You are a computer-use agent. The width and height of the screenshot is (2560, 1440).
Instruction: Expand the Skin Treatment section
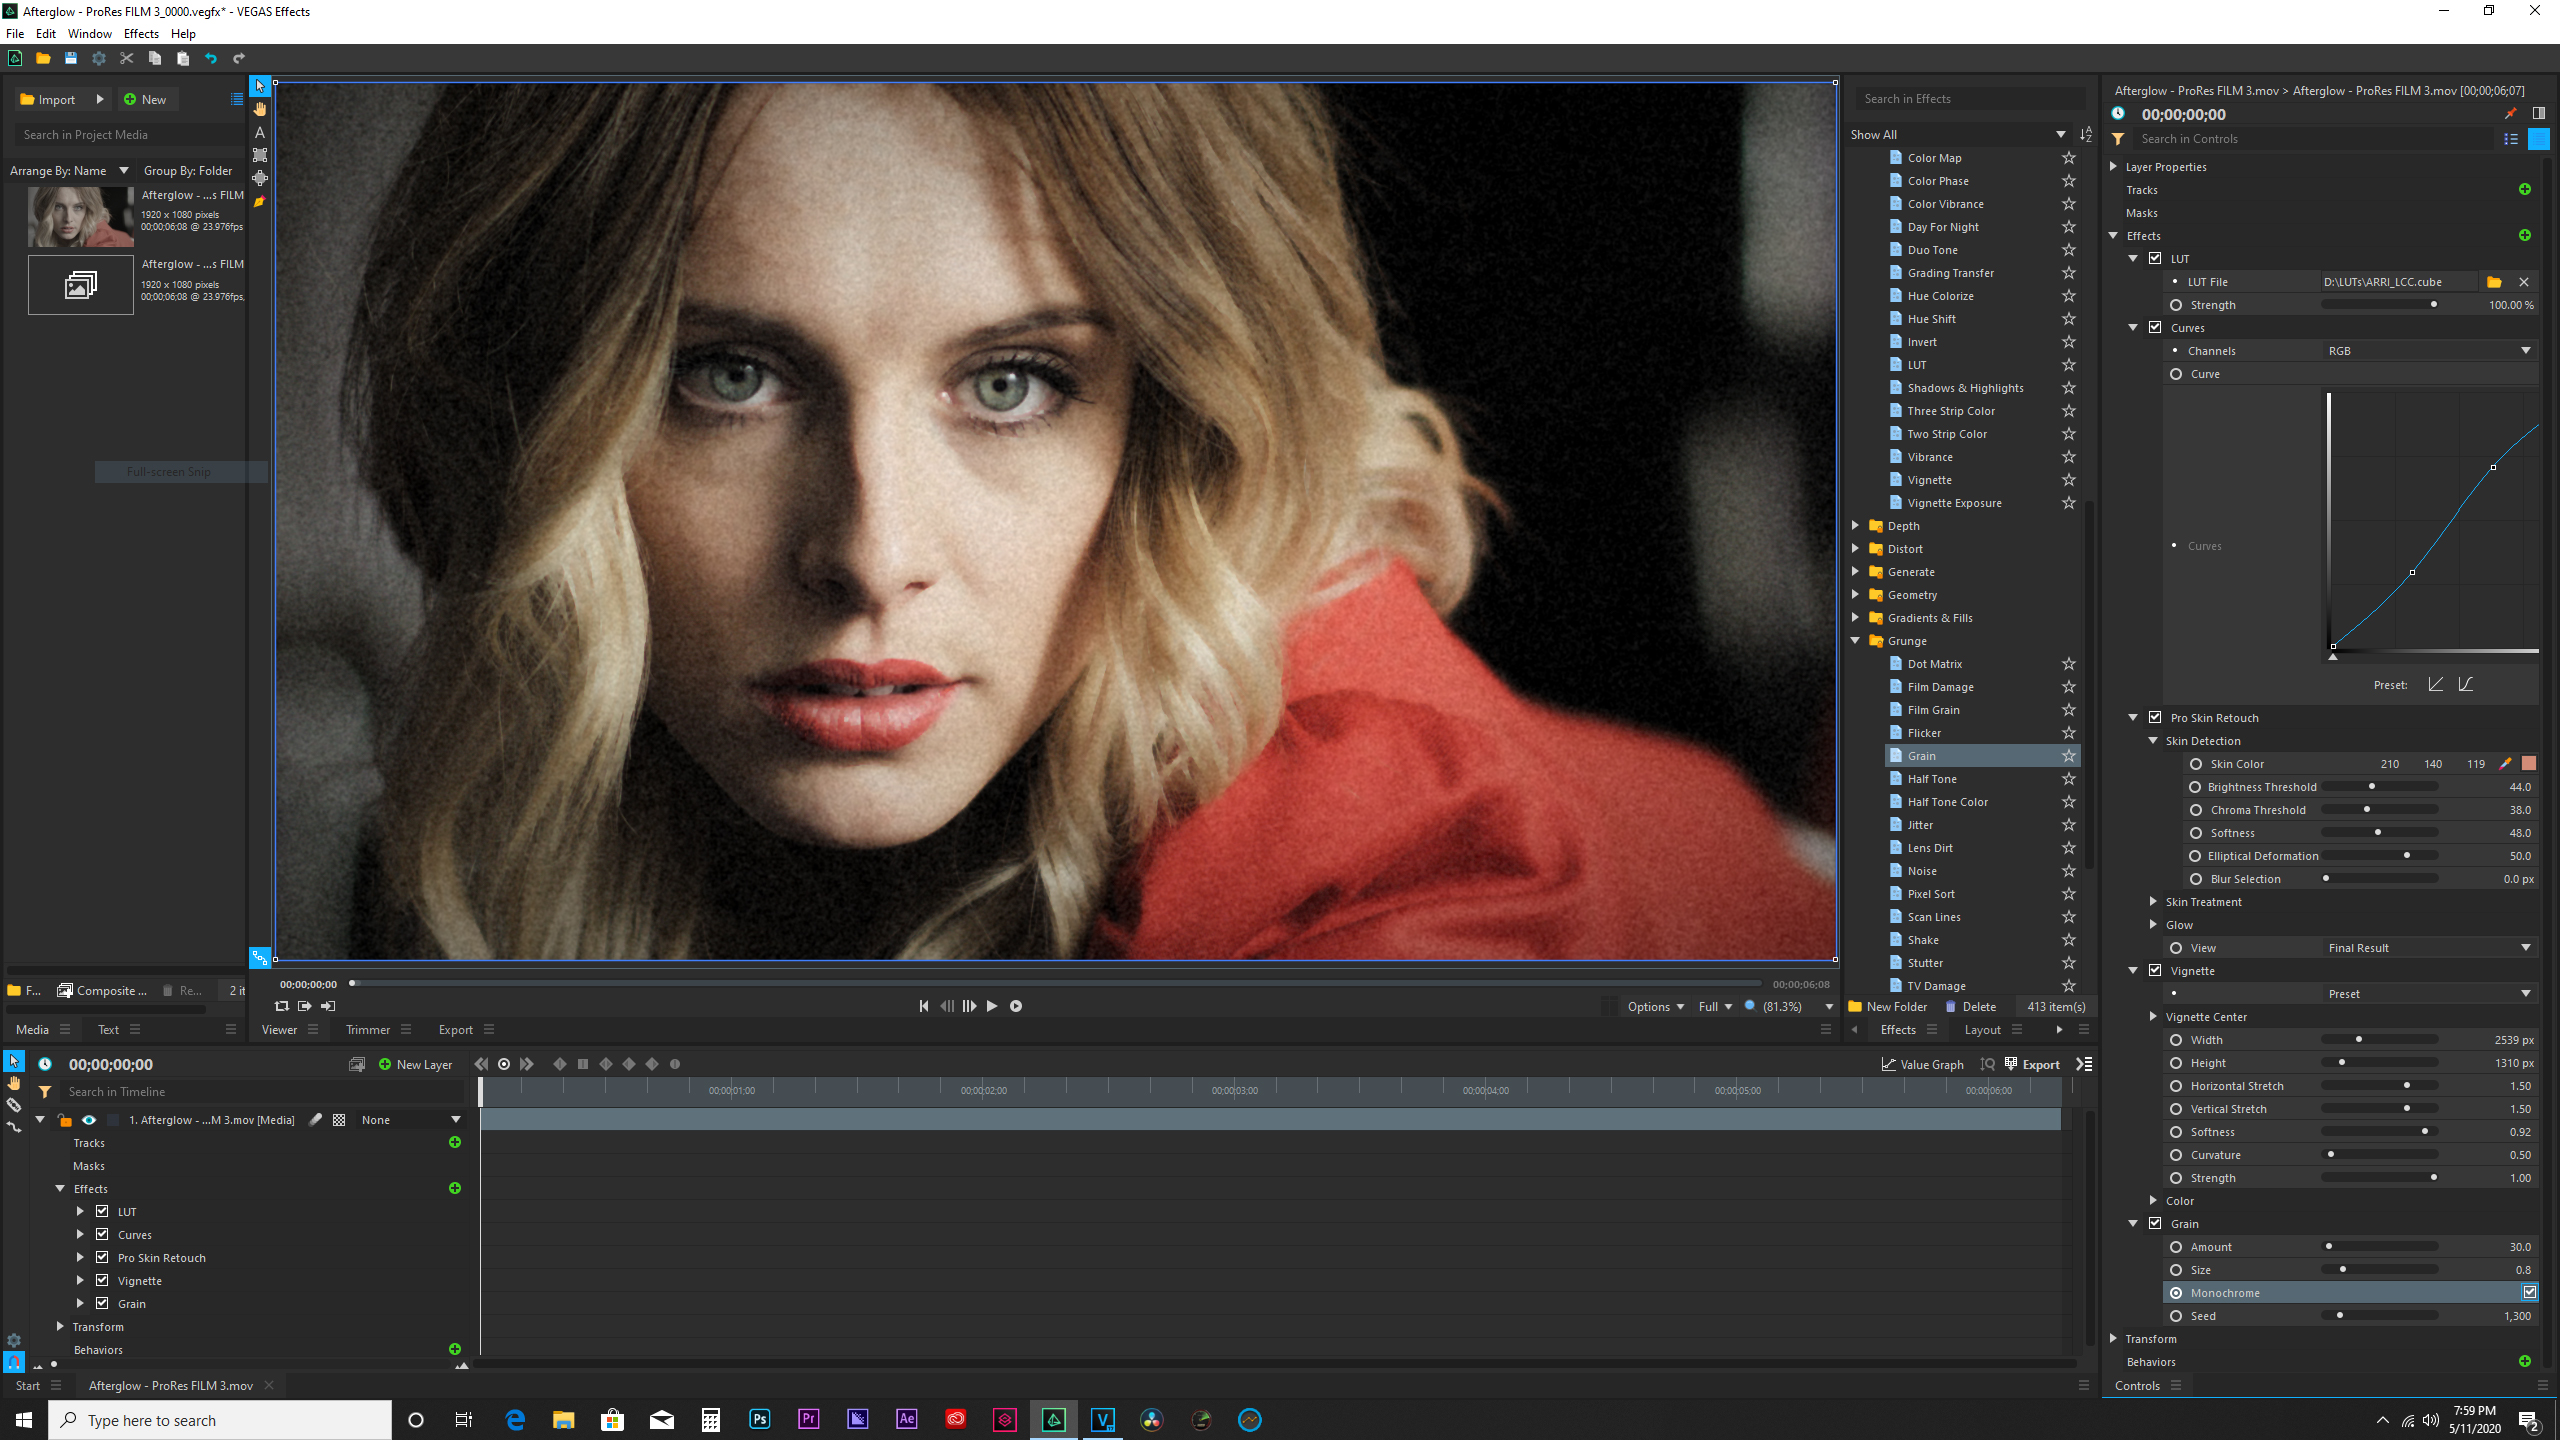pyautogui.click(x=2153, y=902)
